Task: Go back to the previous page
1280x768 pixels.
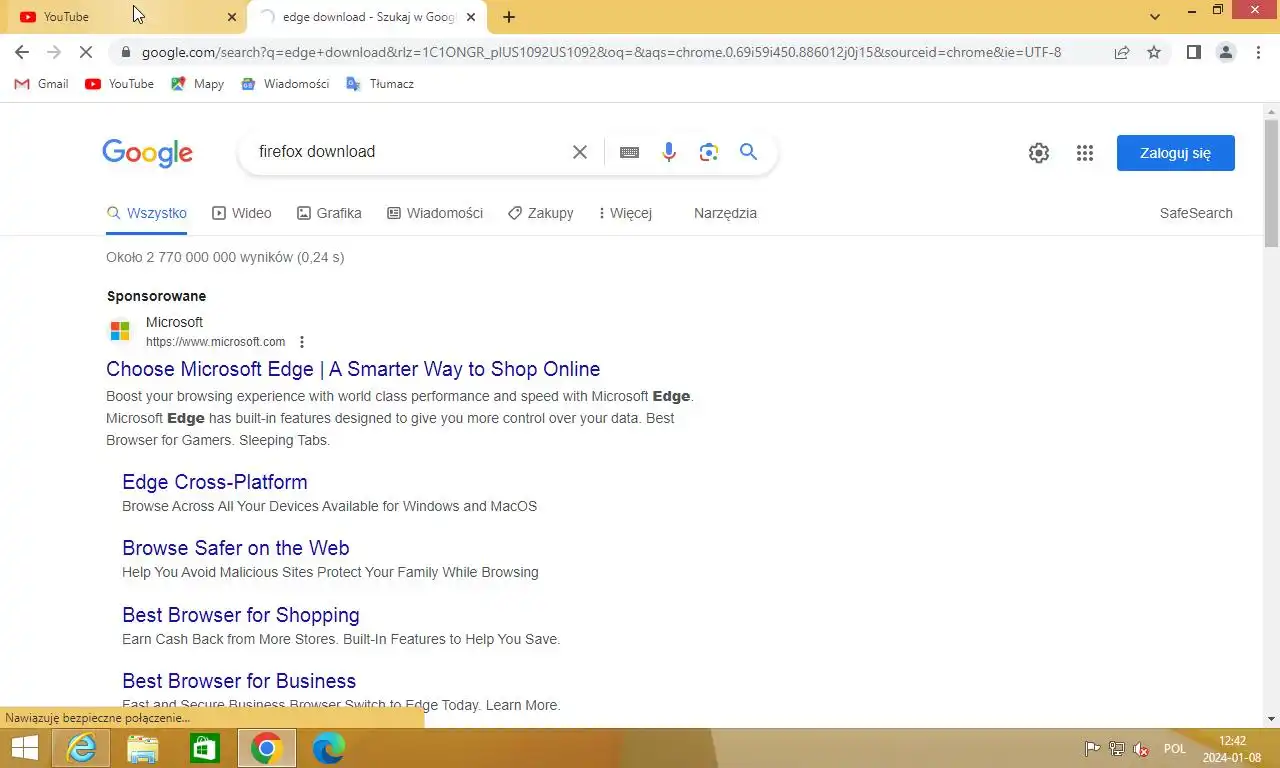Action: pyautogui.click(x=22, y=52)
